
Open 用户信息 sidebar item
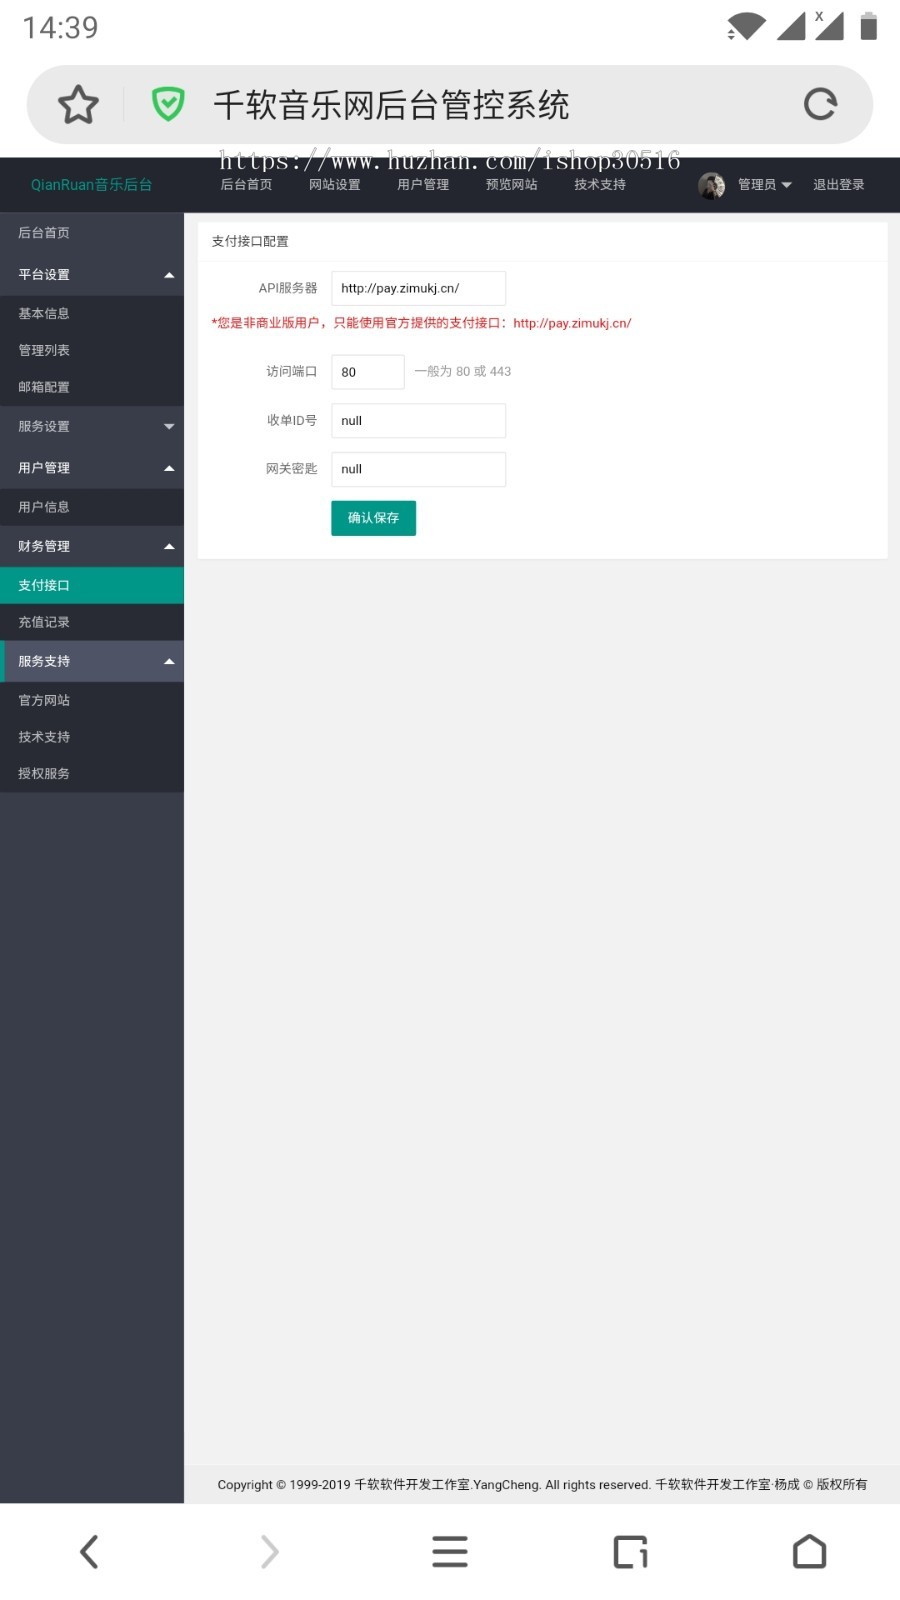coord(92,508)
